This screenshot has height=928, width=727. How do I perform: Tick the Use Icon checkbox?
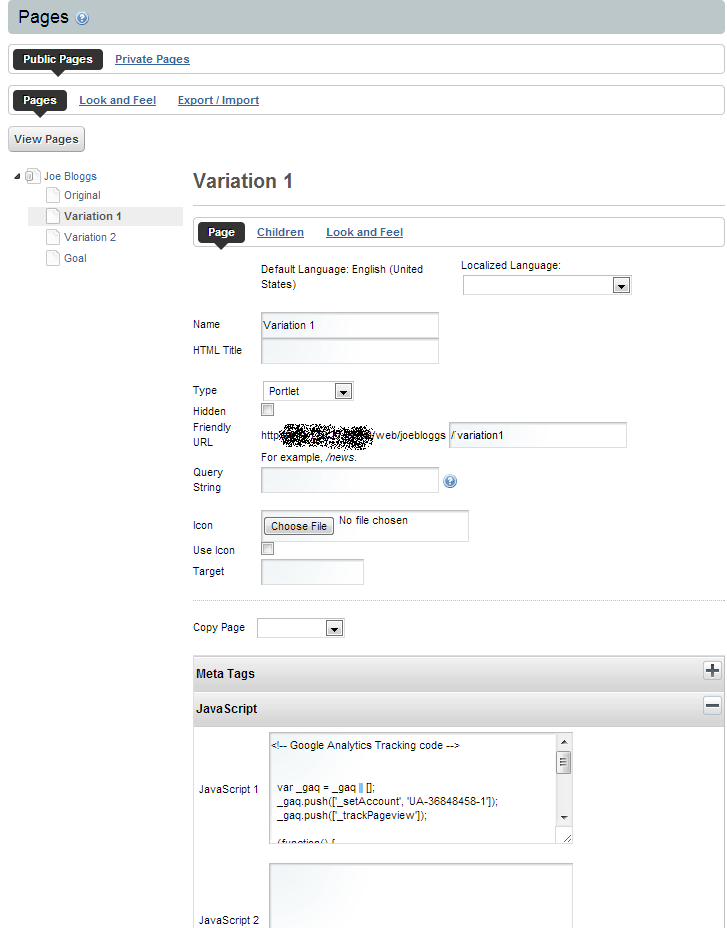[267, 549]
